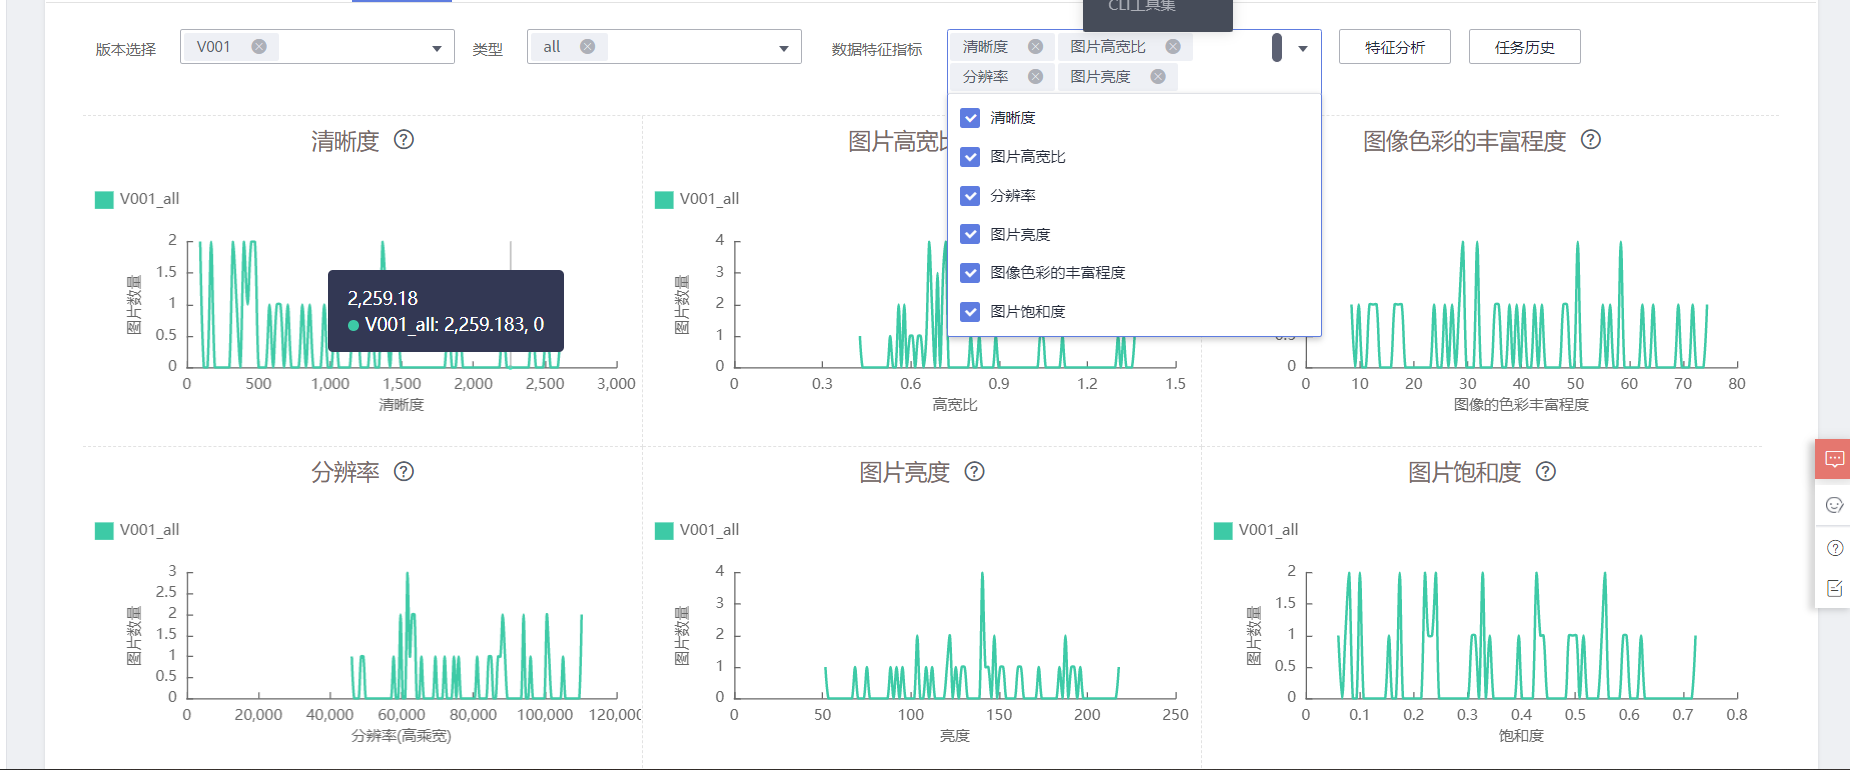This screenshot has width=1850, height=770.
Task: Click the 高宽比 axis label
Action: pos(955,405)
